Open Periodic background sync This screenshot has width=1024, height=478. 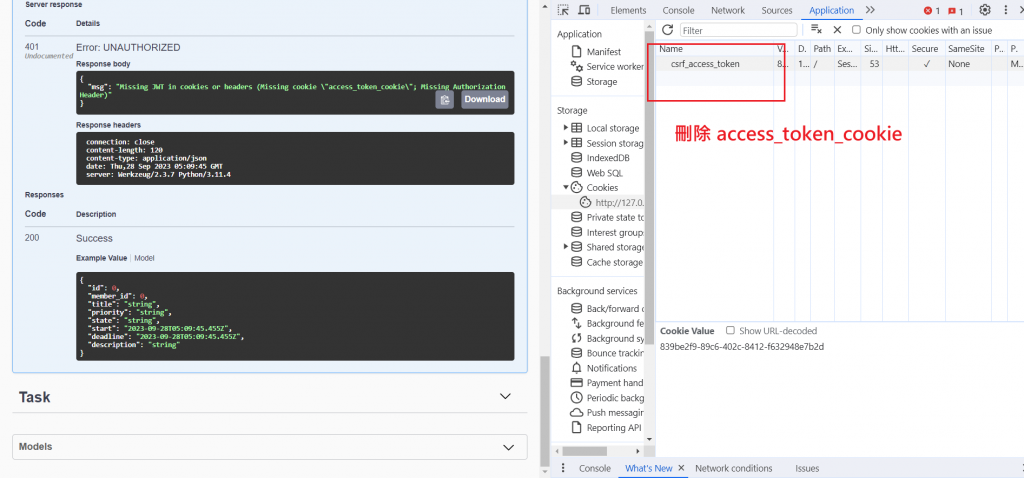point(607,398)
